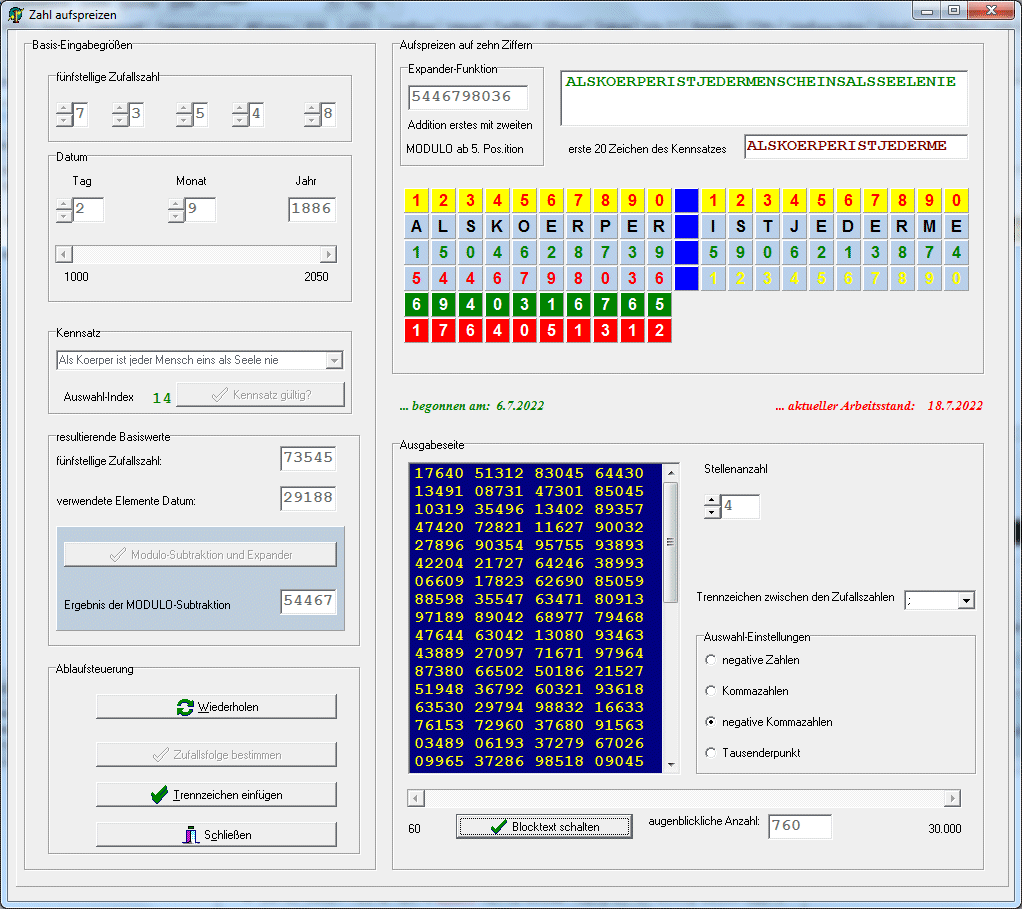Click the checkmark icon on Blocktext schalten
This screenshot has width=1022, height=909.
pos(499,827)
